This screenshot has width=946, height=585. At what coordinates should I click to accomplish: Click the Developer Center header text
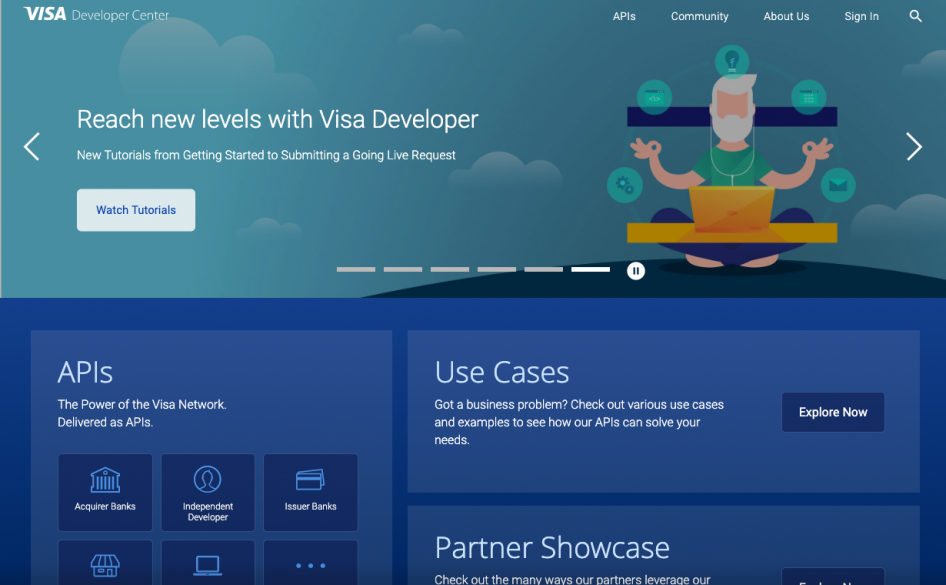click(x=120, y=15)
